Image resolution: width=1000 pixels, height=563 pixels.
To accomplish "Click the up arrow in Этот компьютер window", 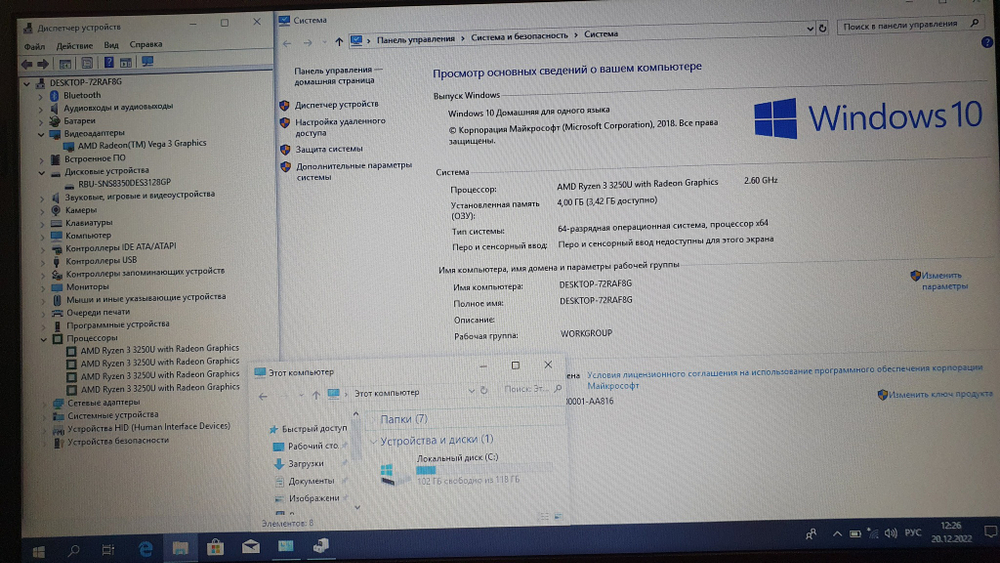I will [316, 395].
